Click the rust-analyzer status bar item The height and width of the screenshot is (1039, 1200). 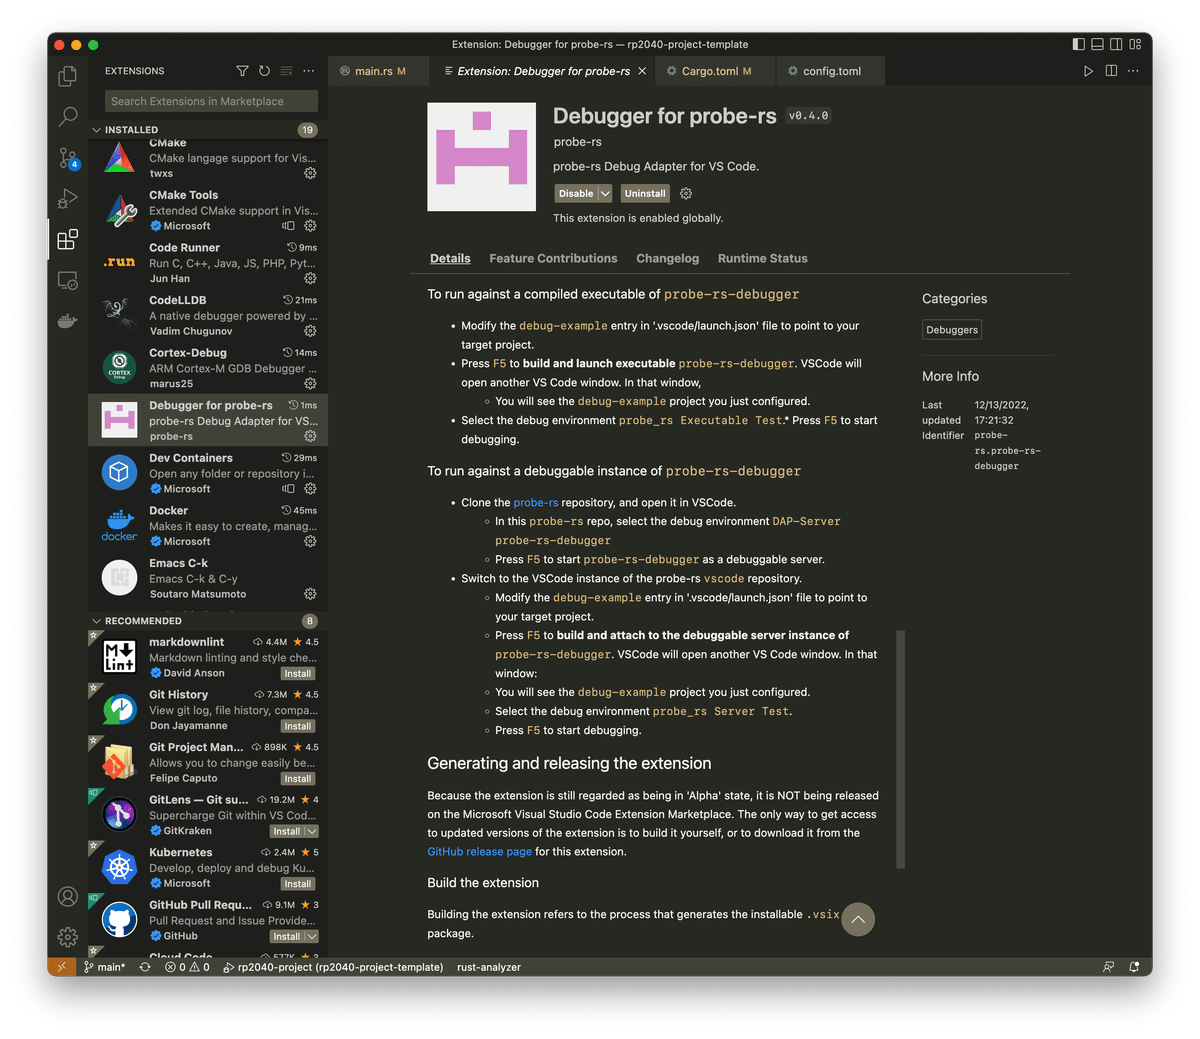[488, 967]
